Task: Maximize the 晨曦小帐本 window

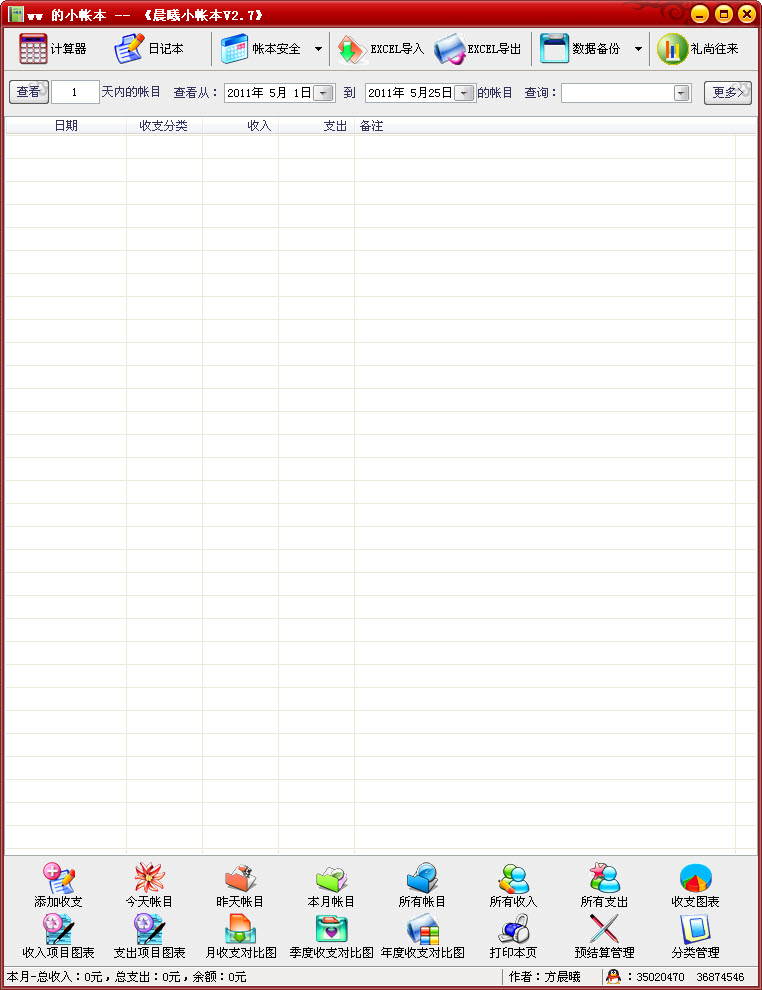Action: tap(723, 14)
